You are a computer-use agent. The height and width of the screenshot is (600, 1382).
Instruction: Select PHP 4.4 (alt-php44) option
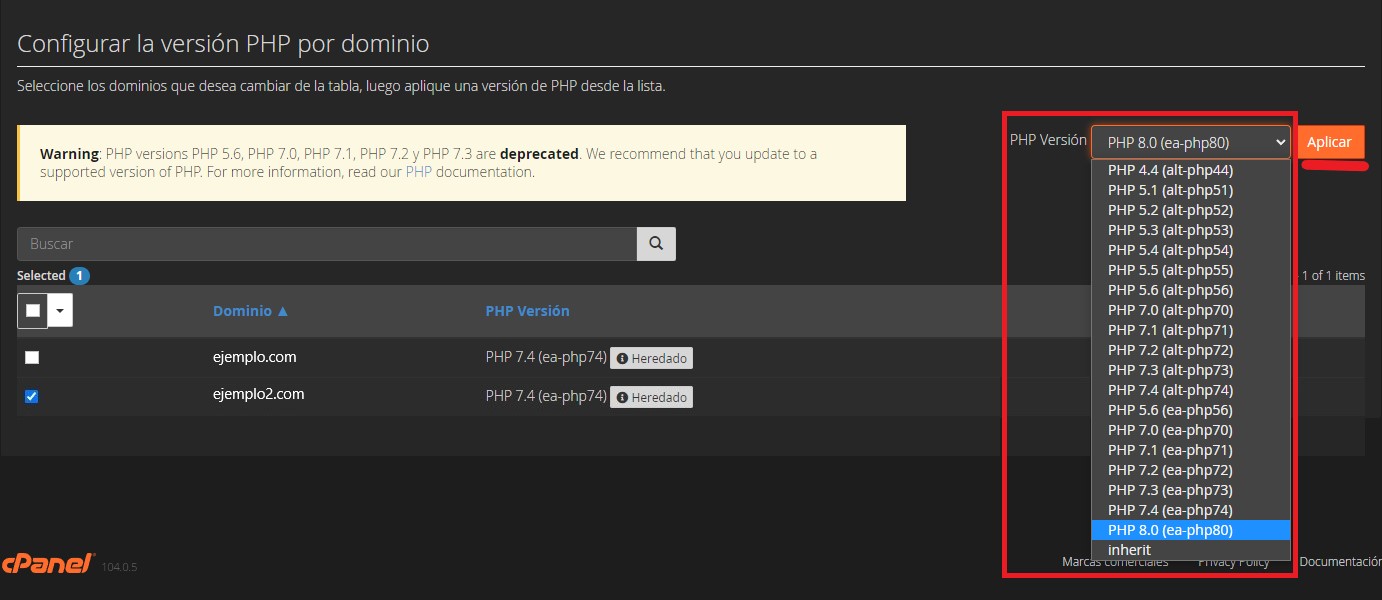click(1170, 170)
